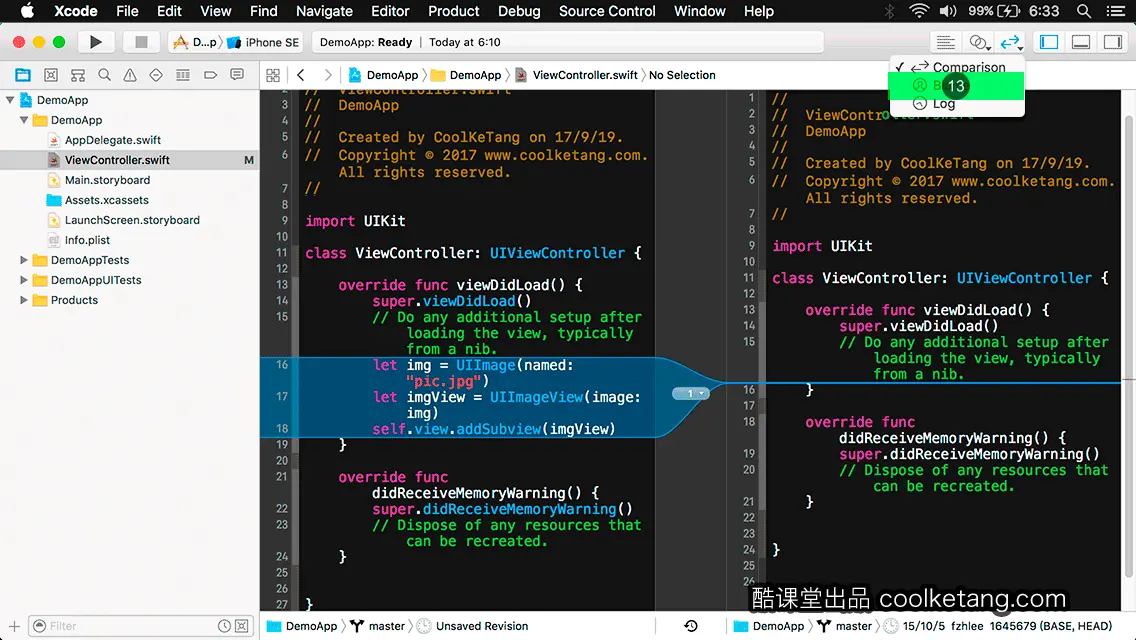Choose iPhone SE run destination
The width and height of the screenshot is (1136, 640).
coord(263,42)
